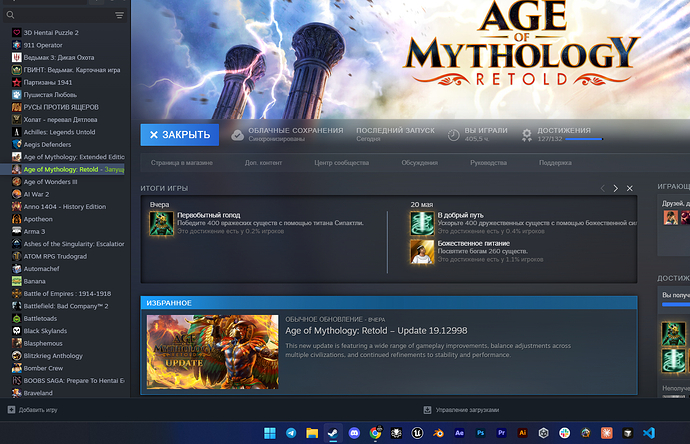Open Photoshop from the taskbar

point(480,433)
